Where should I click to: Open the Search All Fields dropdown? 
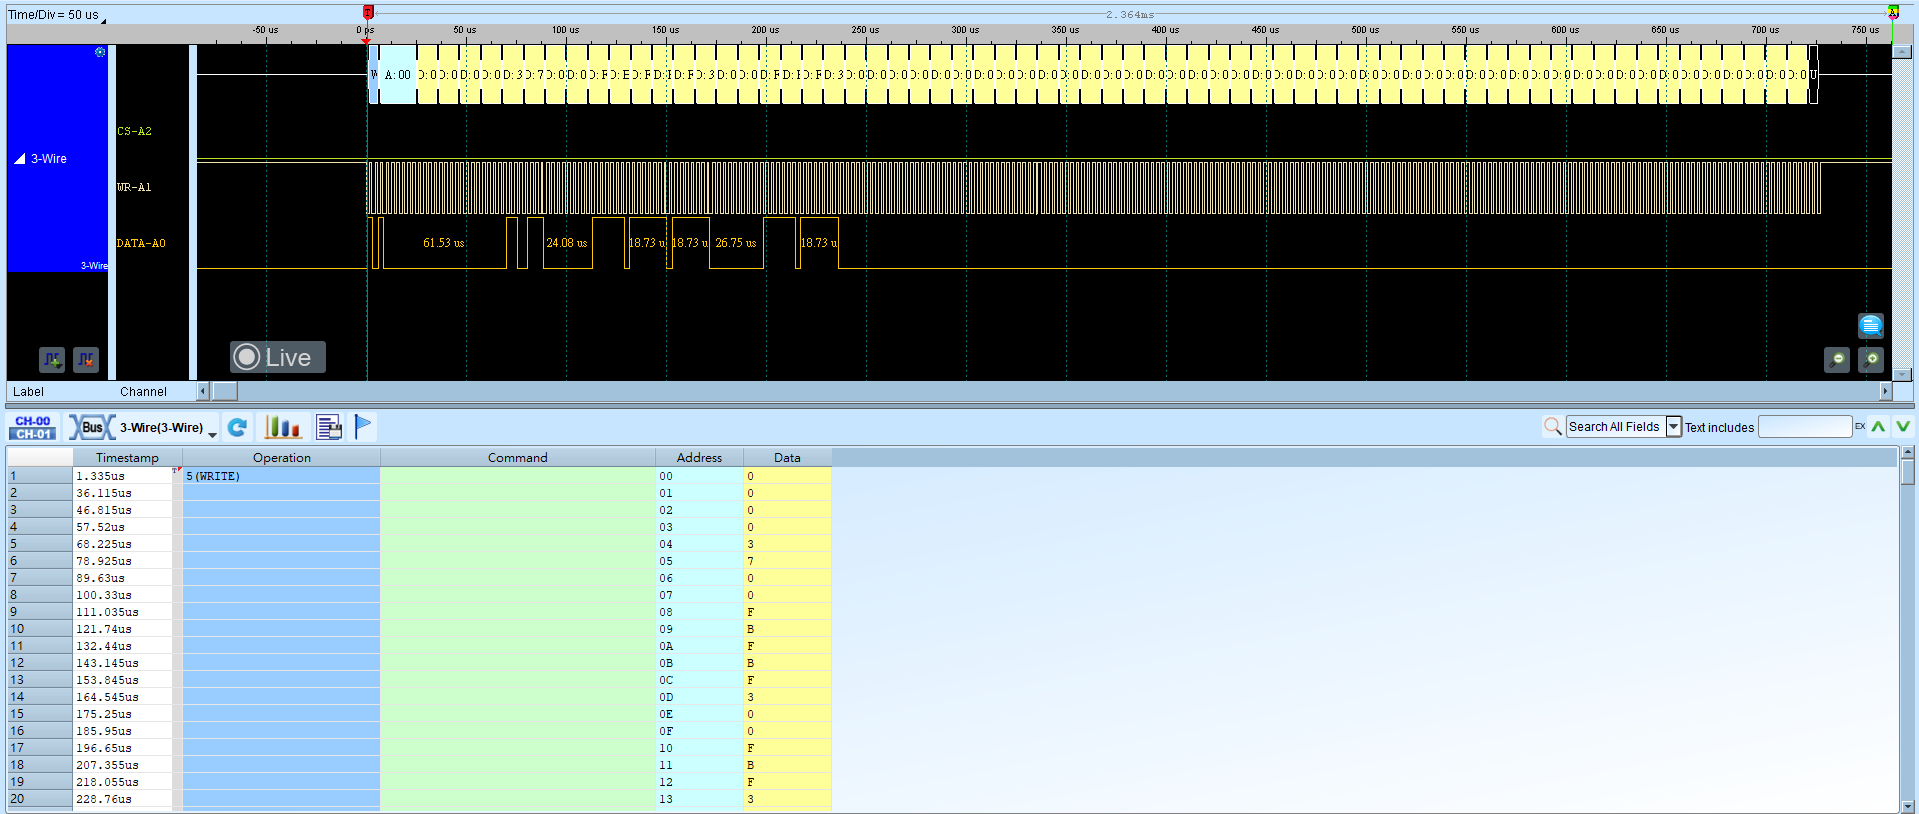1674,427
